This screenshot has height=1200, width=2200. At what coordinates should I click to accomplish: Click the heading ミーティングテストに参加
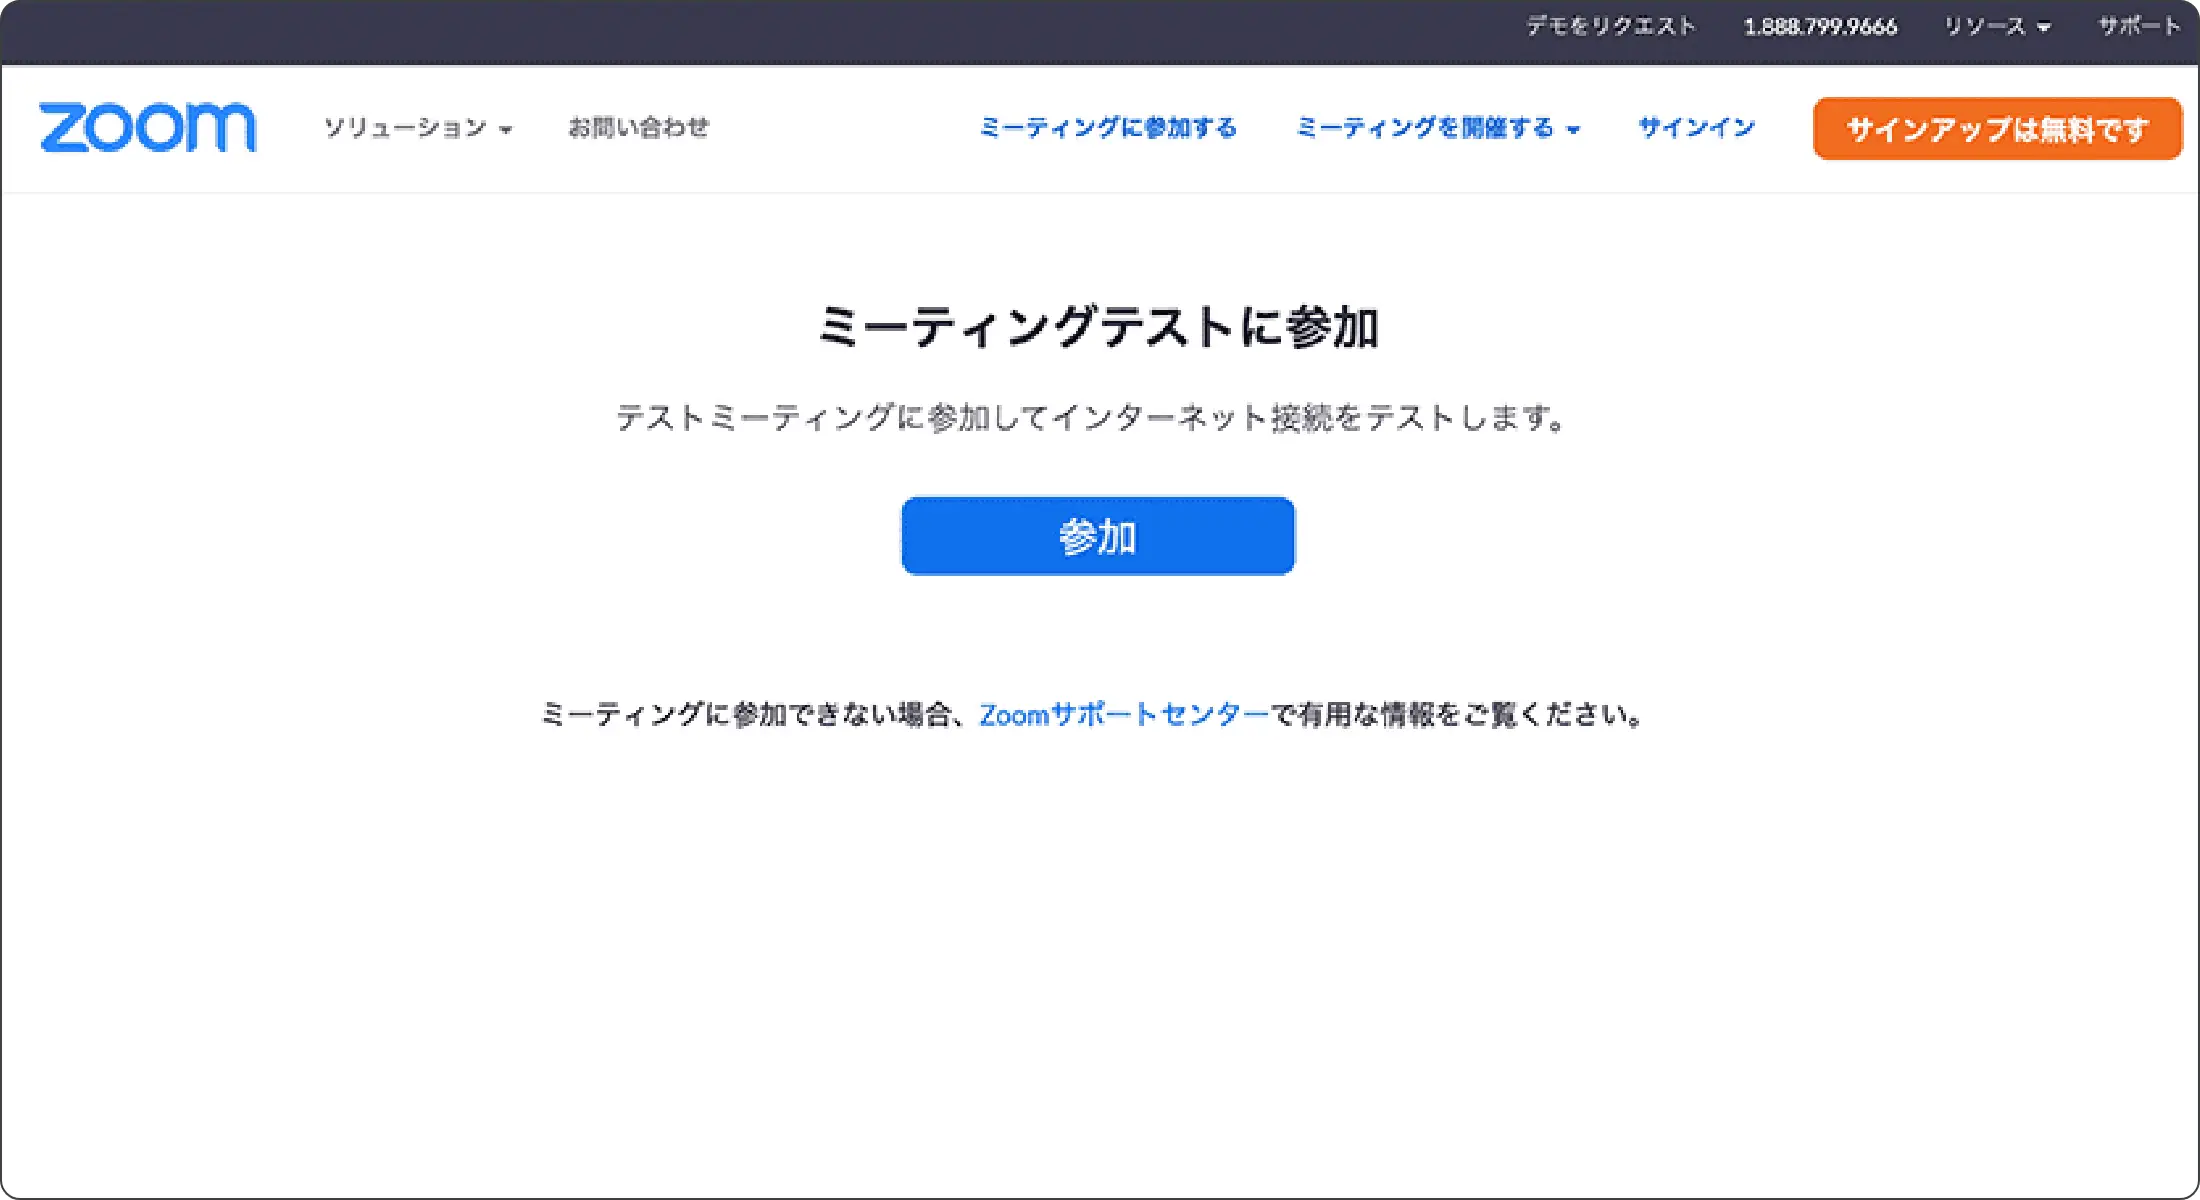coord(1098,327)
